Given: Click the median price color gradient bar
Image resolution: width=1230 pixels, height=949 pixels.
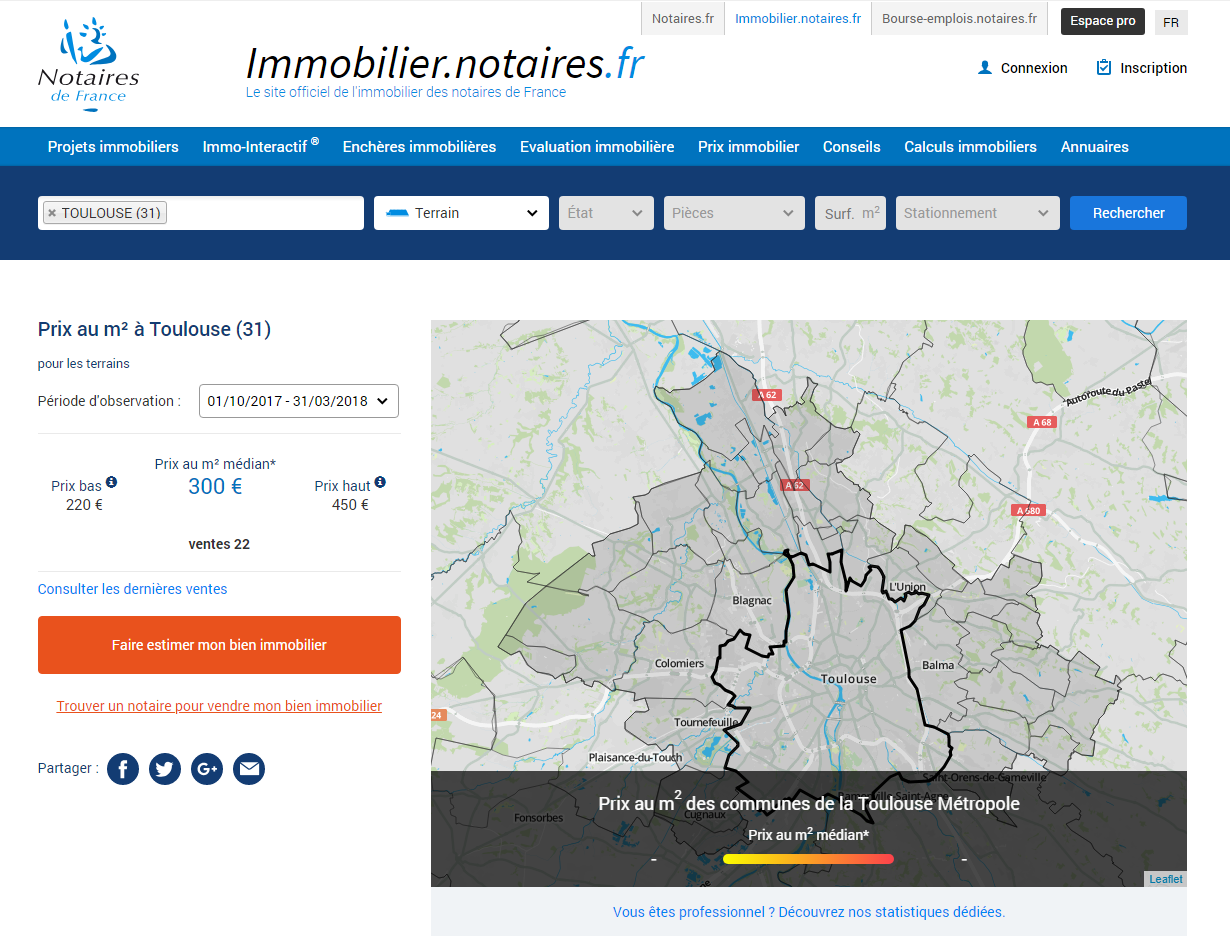Looking at the screenshot, I should 808,859.
